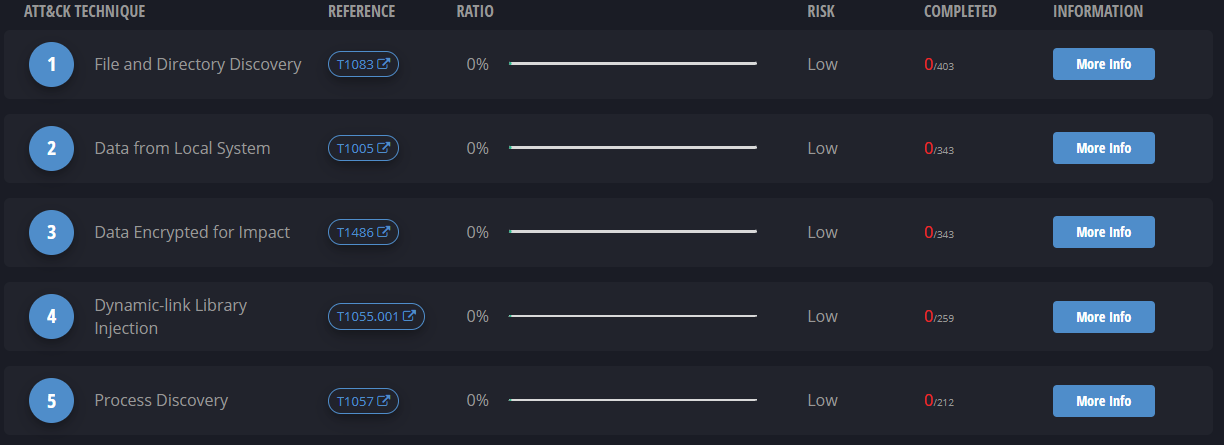Screen dimensions: 1224x445
Task: Open More Info for Process Discovery
Action: click(1104, 401)
